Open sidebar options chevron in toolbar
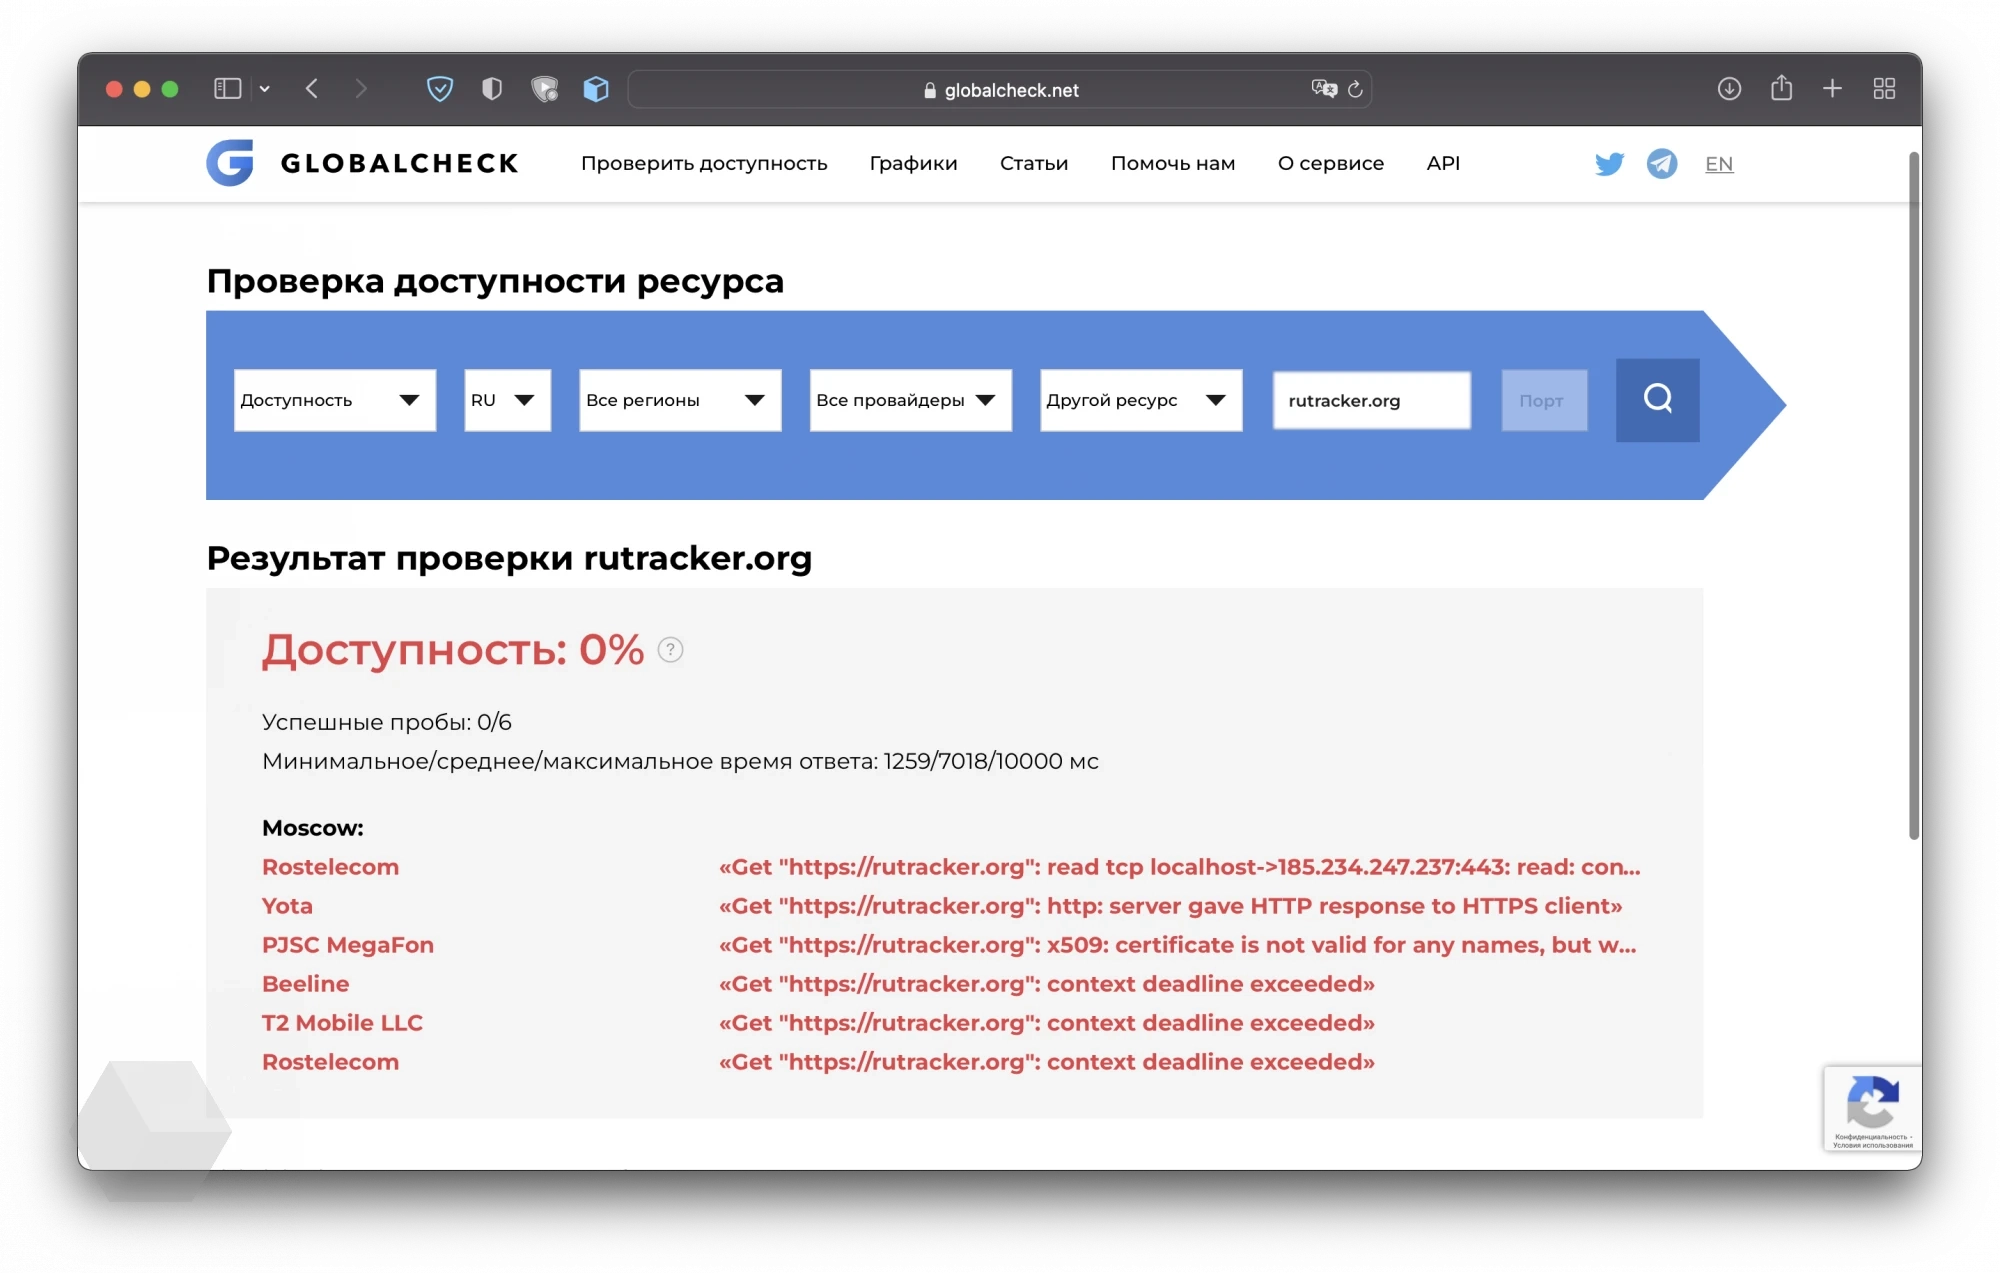The height and width of the screenshot is (1273, 2000). click(265, 89)
